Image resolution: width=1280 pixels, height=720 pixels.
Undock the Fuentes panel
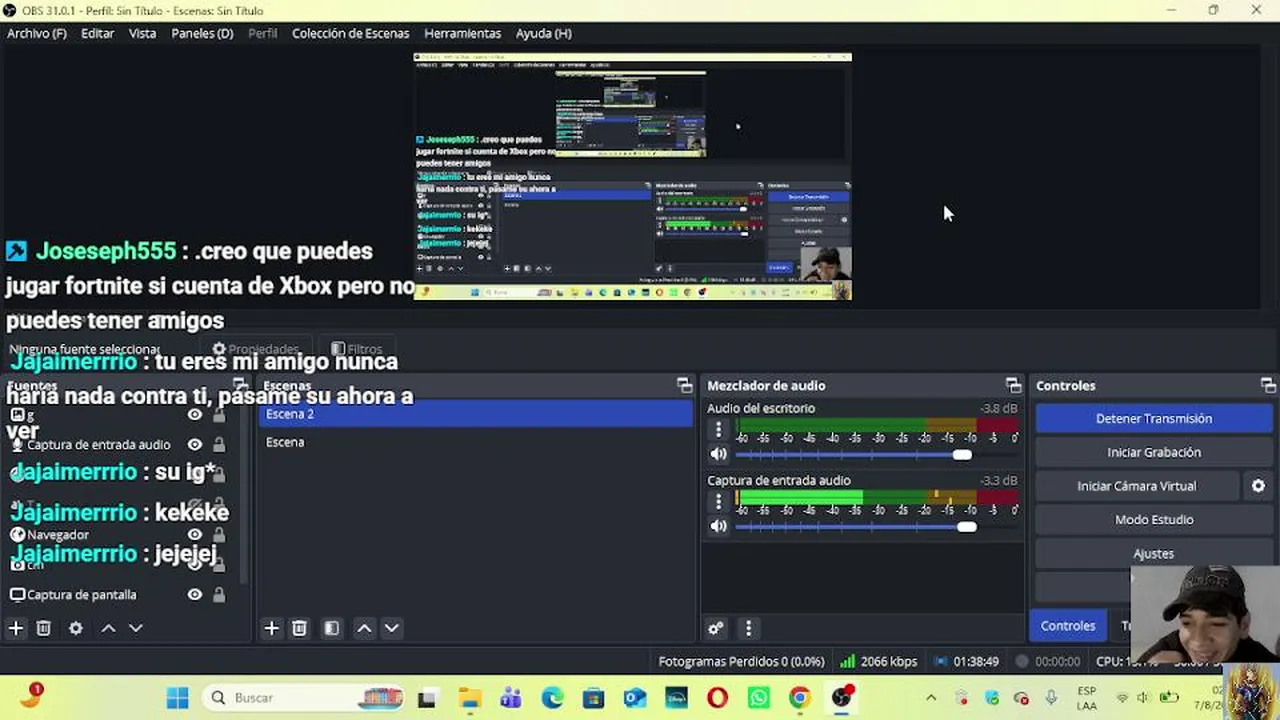coord(240,386)
